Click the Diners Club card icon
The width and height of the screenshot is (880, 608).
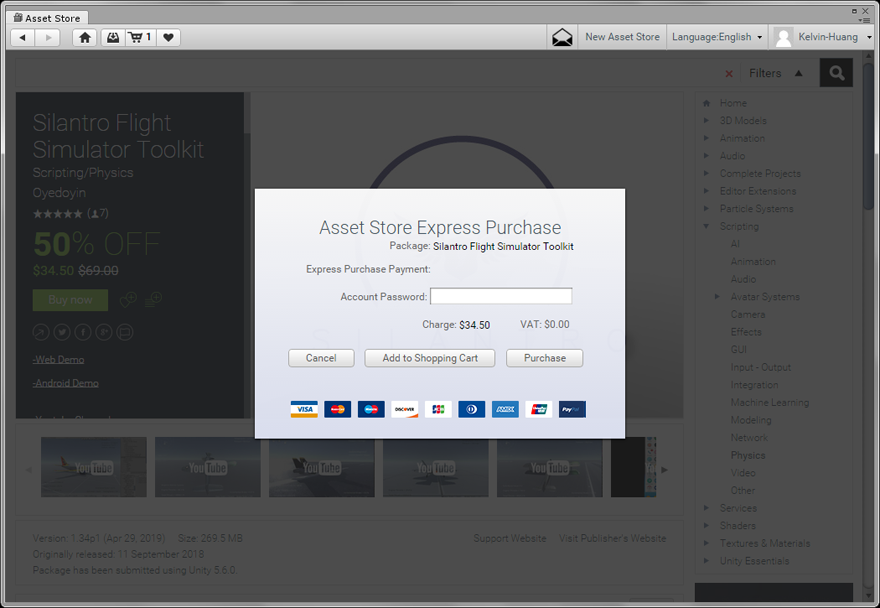click(x=471, y=409)
